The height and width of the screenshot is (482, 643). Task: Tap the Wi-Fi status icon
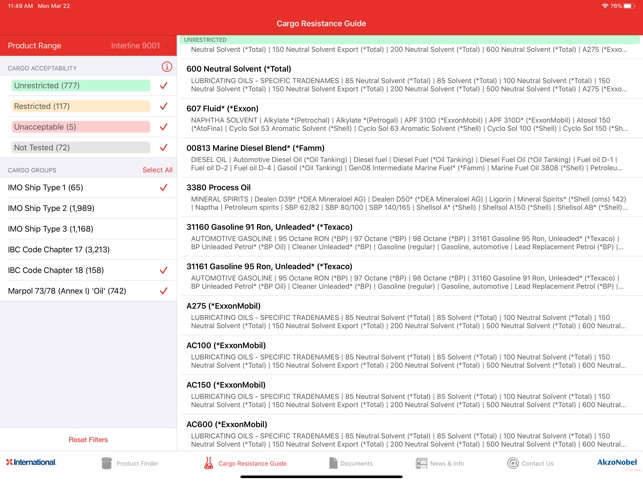pyautogui.click(x=605, y=6)
